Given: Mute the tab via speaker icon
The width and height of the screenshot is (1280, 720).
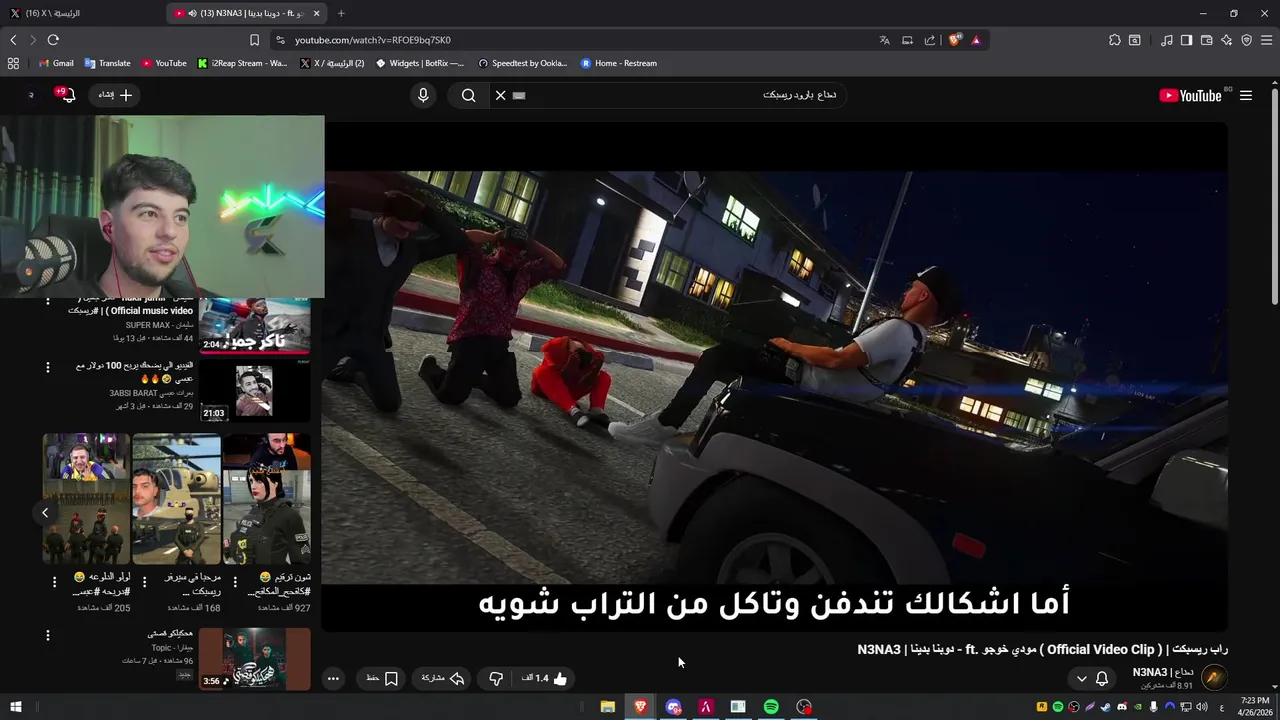Looking at the screenshot, I should pos(192,13).
